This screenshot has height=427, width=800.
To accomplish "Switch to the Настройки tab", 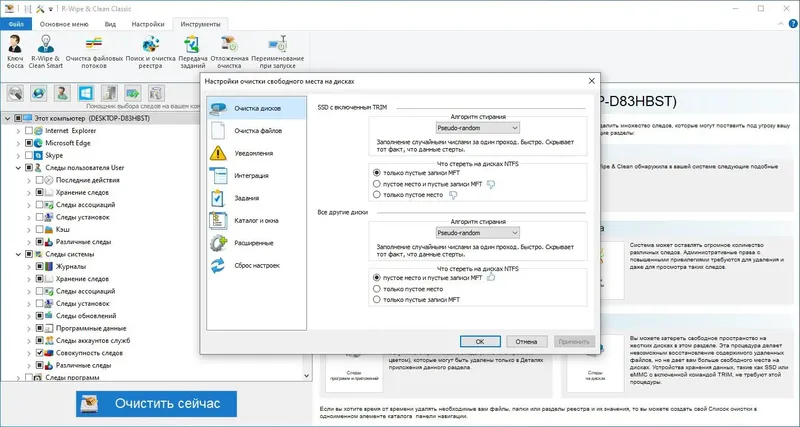I will [148, 24].
